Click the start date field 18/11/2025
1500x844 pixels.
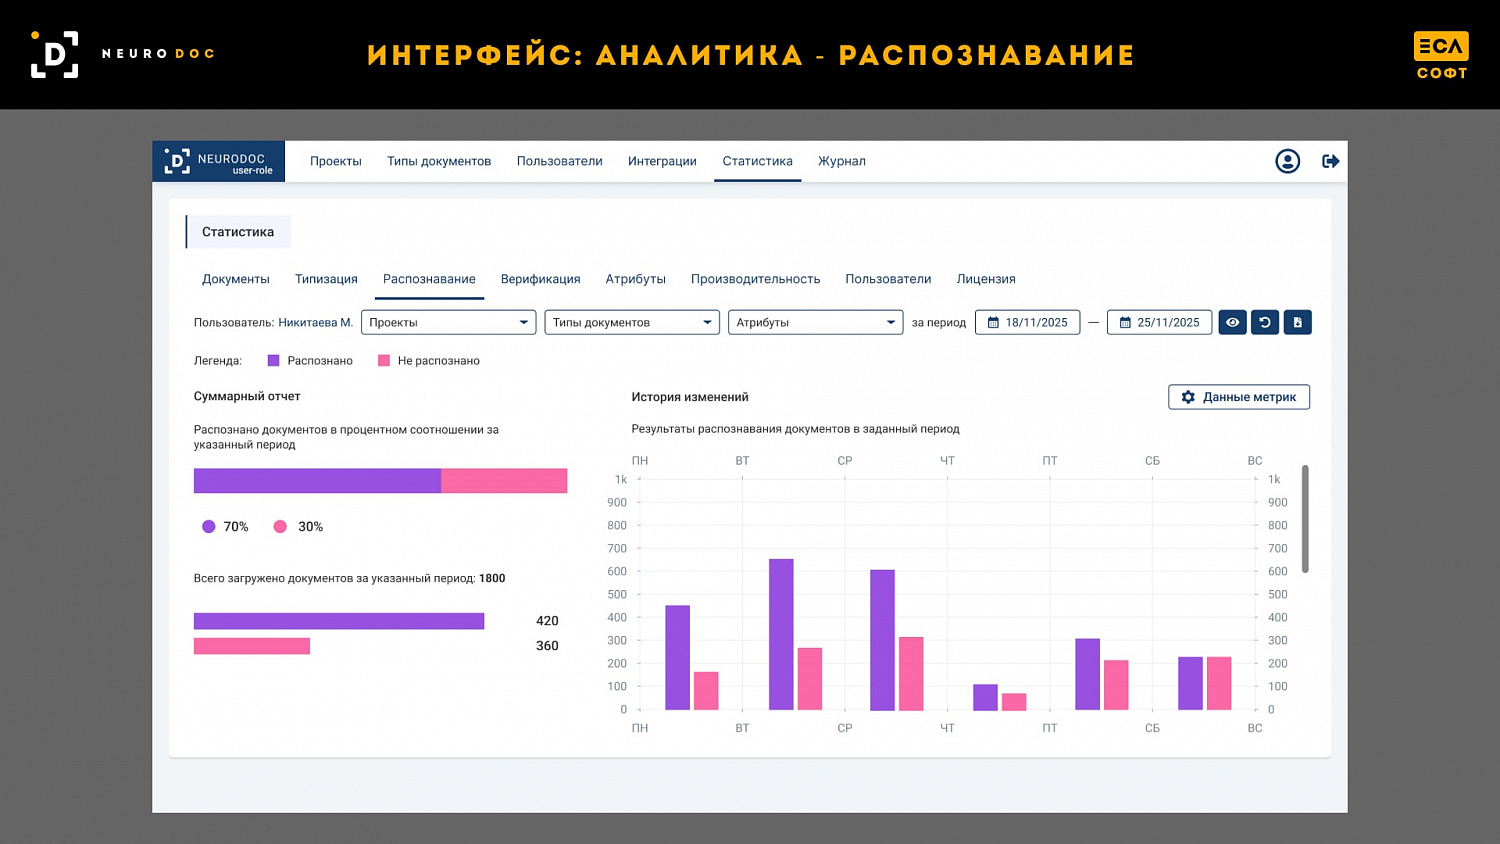(x=1027, y=322)
